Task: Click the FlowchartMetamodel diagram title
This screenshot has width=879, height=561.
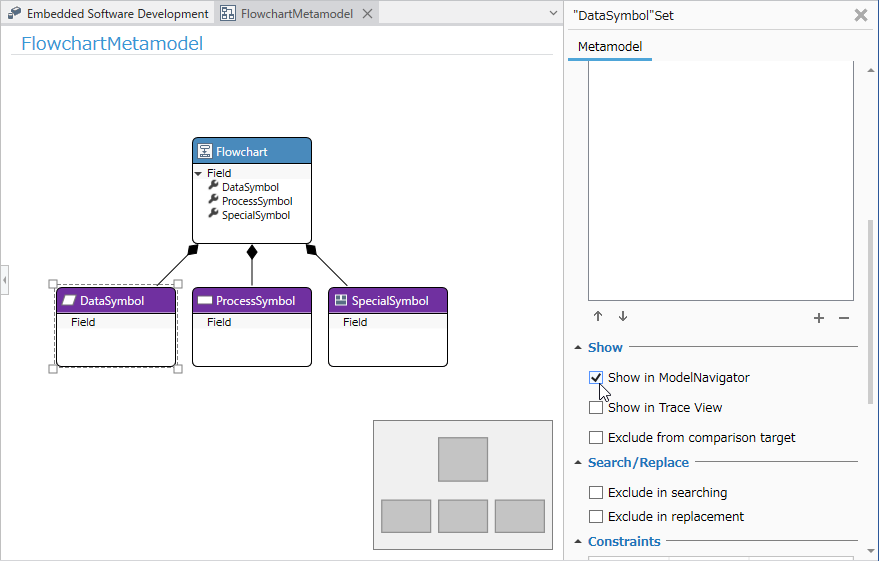Action: coord(112,43)
